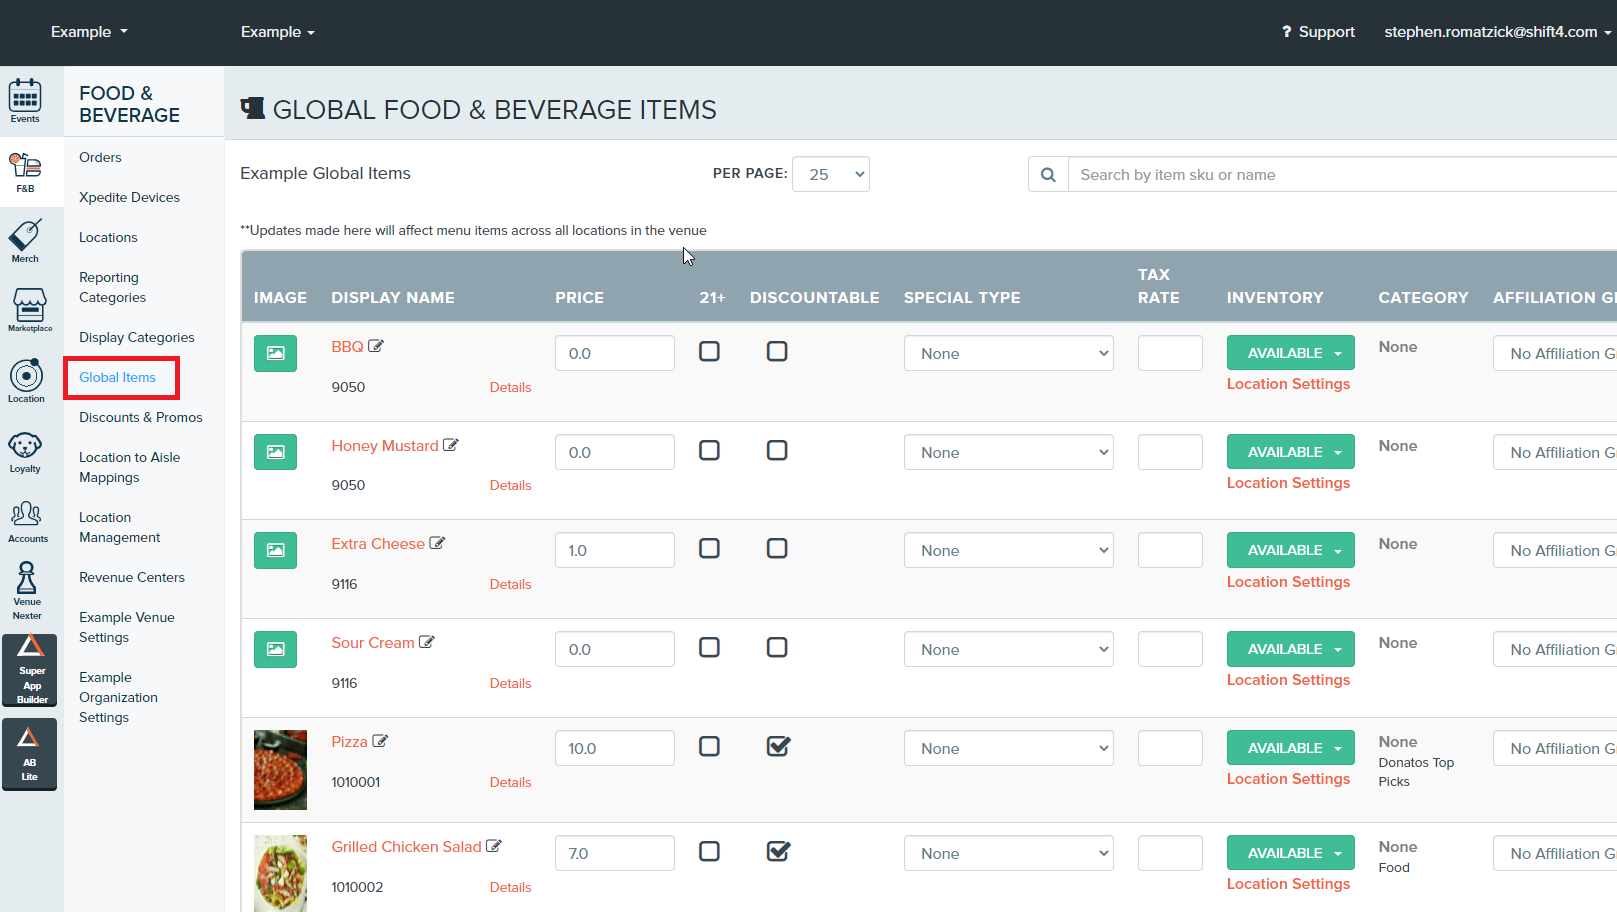
Task: Open the Loyalty dog icon
Action: pos(25,451)
